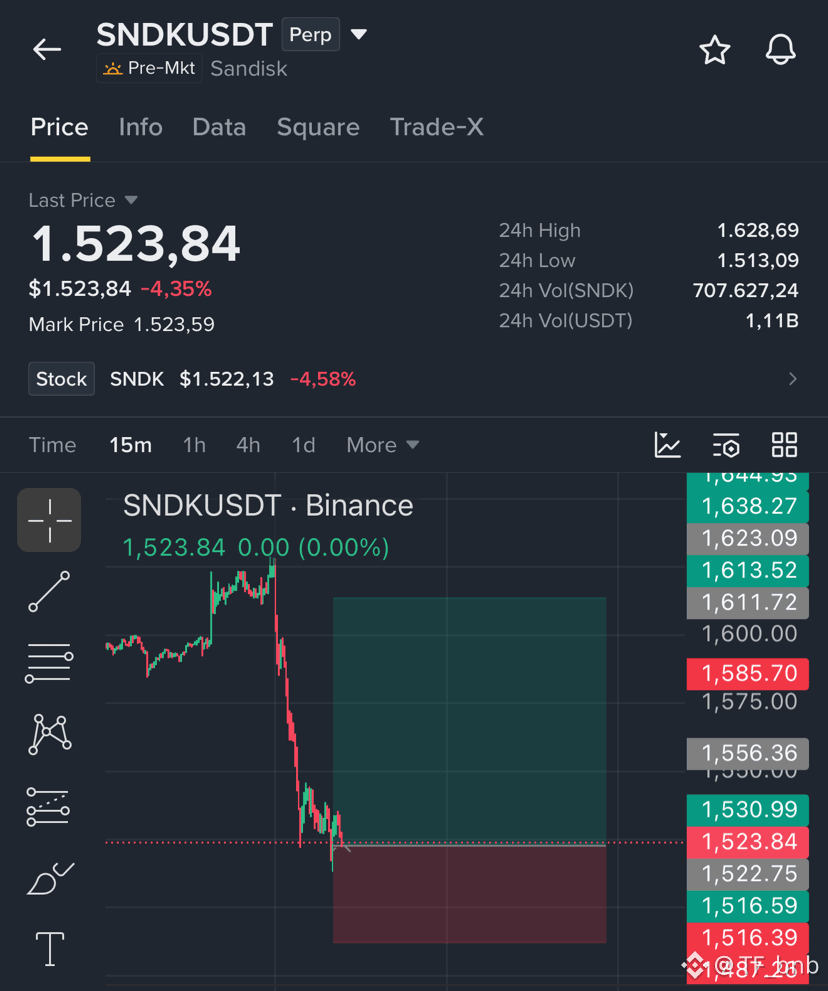
Task: Tap the 1,523.84 current price label
Action: pos(748,842)
